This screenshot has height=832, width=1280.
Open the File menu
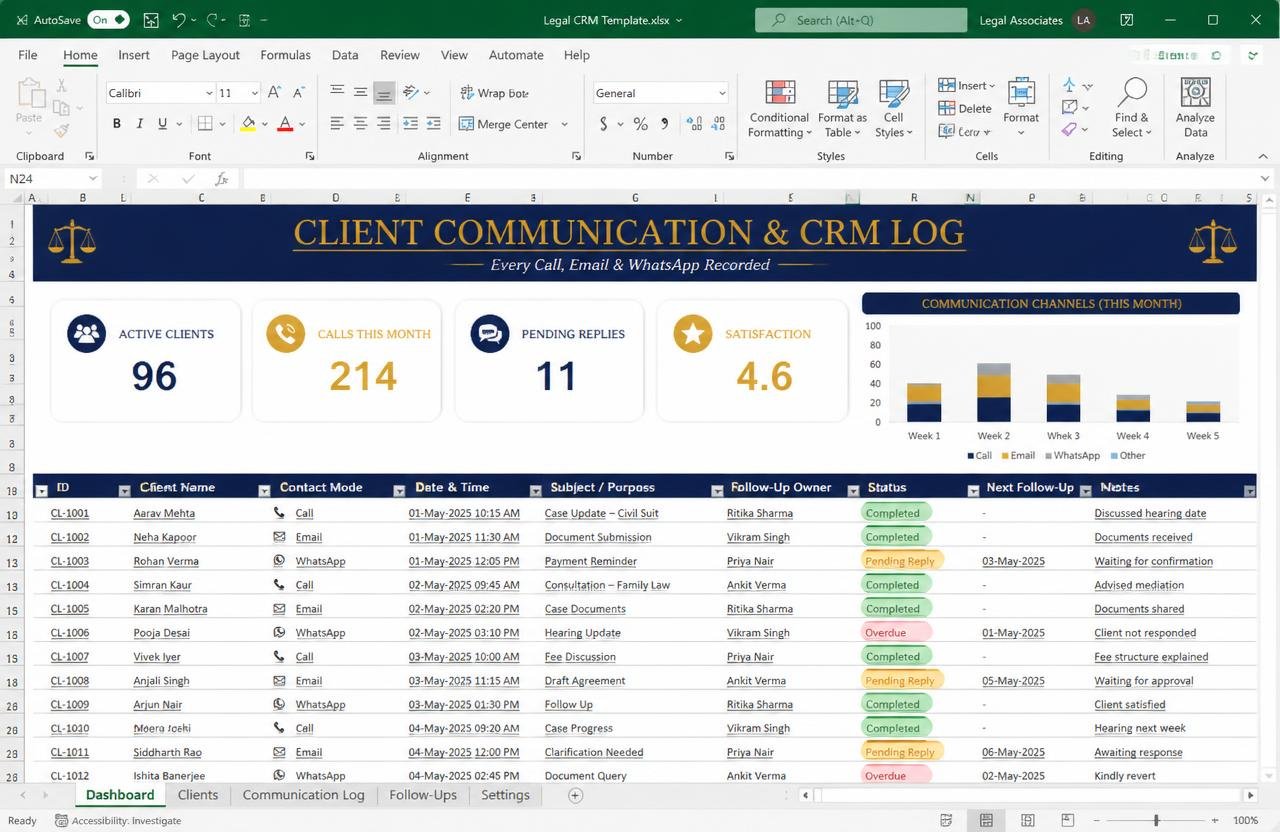28,55
